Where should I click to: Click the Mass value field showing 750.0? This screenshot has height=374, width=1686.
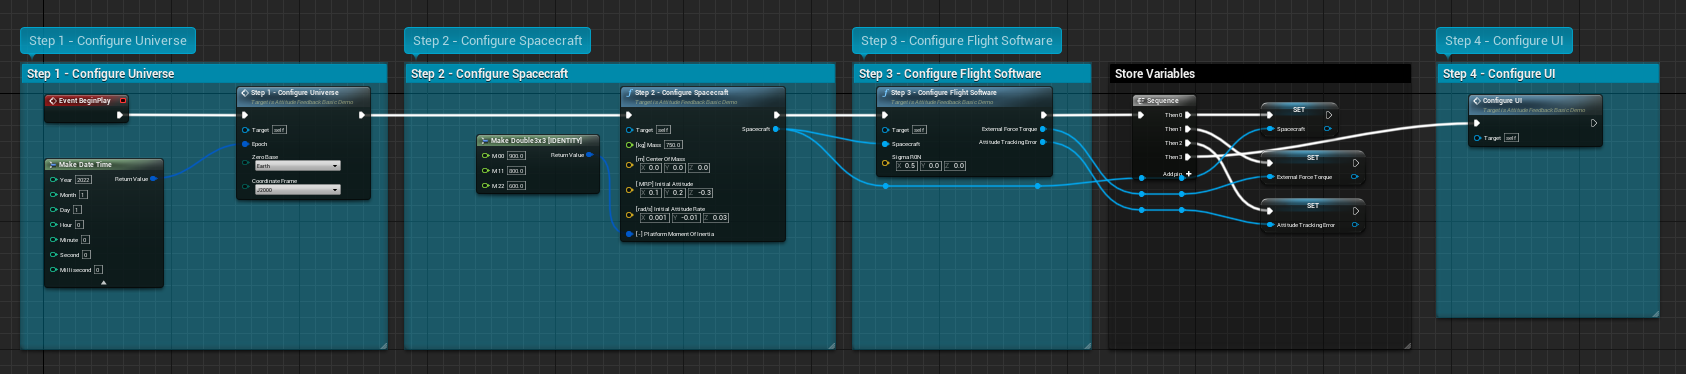[673, 145]
